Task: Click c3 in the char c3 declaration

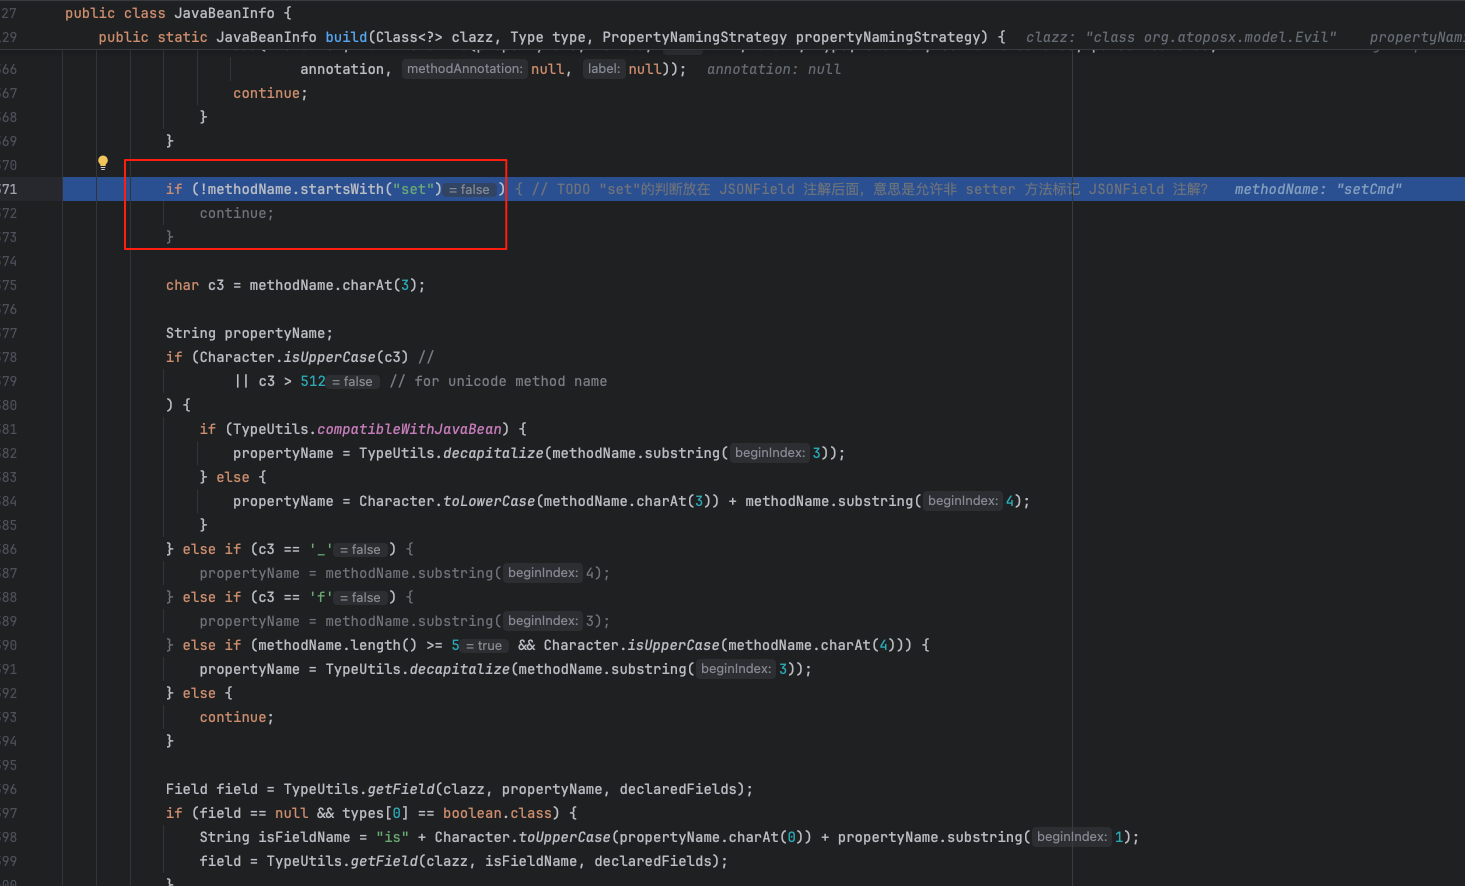Action: (216, 285)
